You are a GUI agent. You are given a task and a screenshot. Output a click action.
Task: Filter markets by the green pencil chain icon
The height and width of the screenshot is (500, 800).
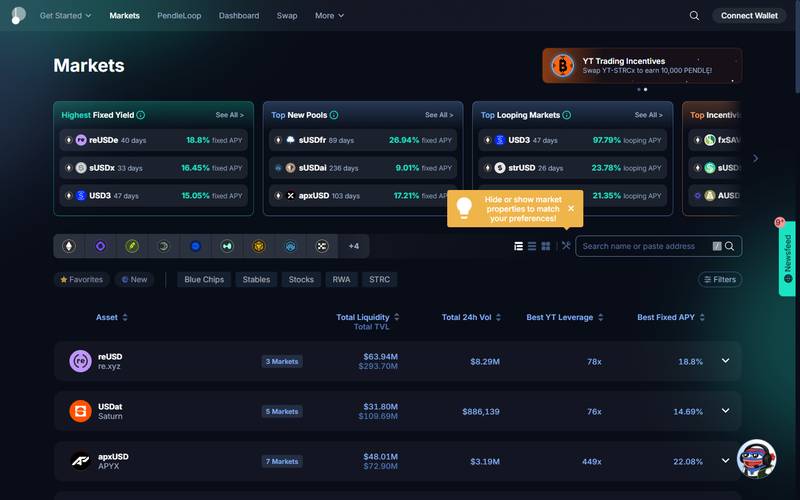pos(132,246)
